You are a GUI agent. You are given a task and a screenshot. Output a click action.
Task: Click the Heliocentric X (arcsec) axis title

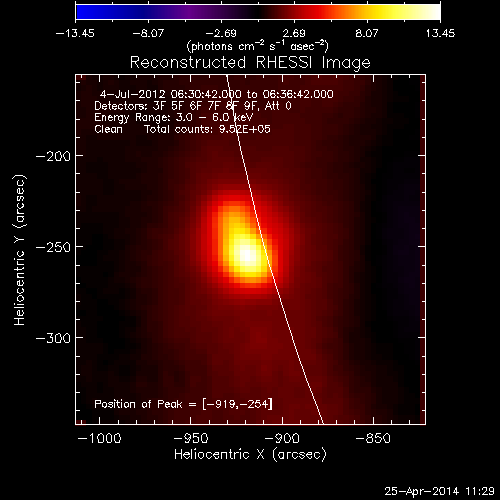pos(250,454)
